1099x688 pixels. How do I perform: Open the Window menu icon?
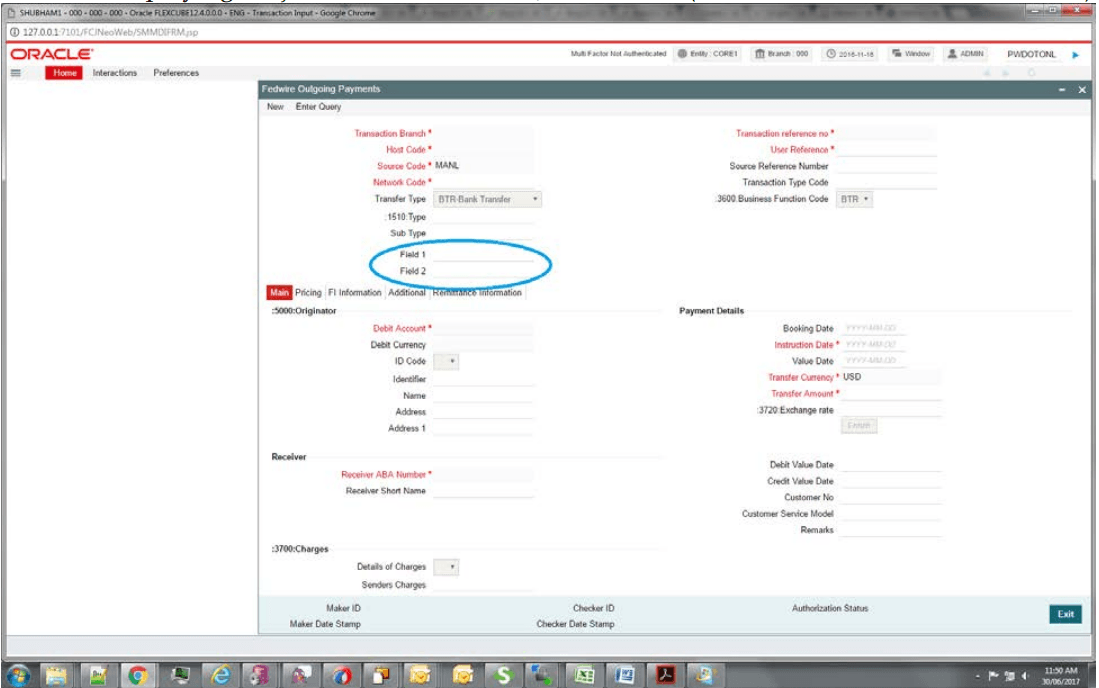click(896, 54)
